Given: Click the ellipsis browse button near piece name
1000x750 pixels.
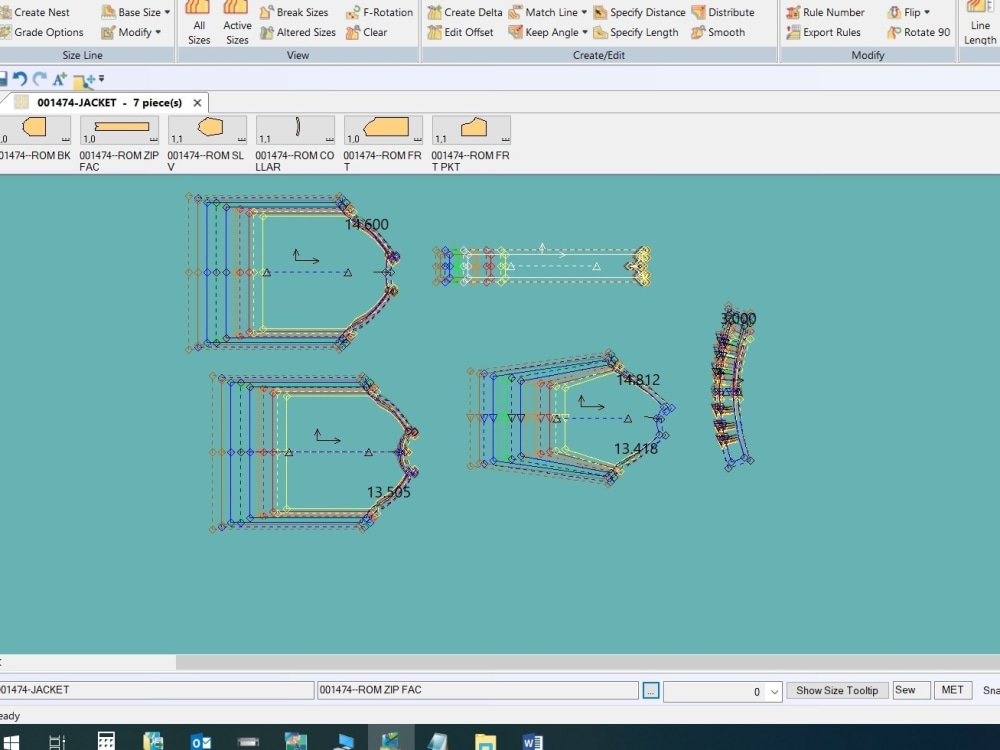Looking at the screenshot, I should 651,690.
